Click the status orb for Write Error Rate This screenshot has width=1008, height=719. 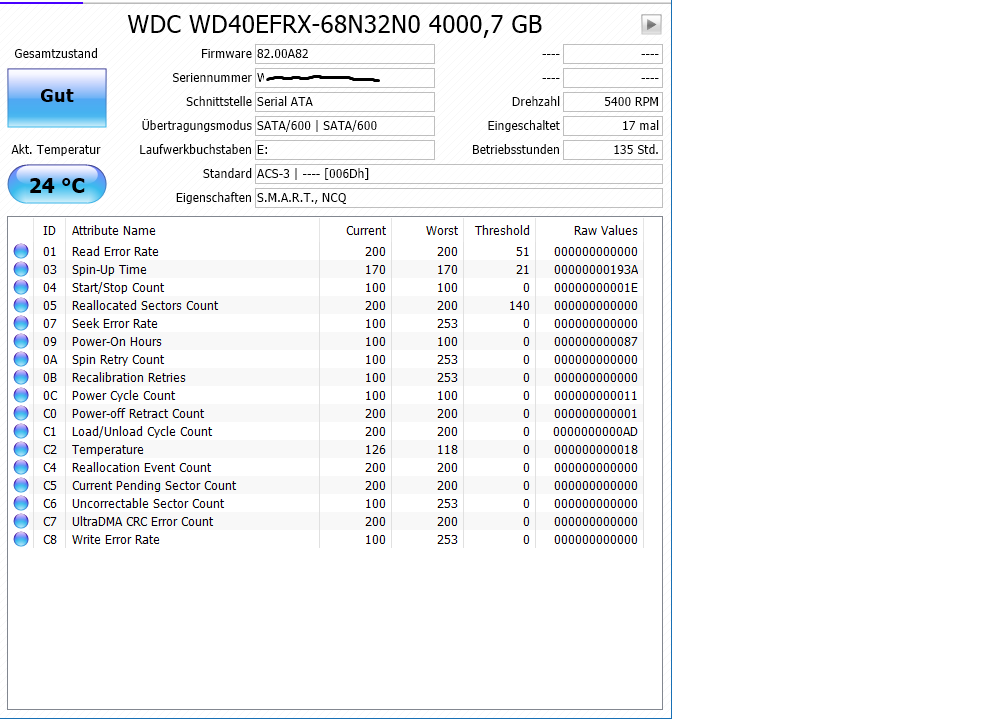click(x=21, y=540)
